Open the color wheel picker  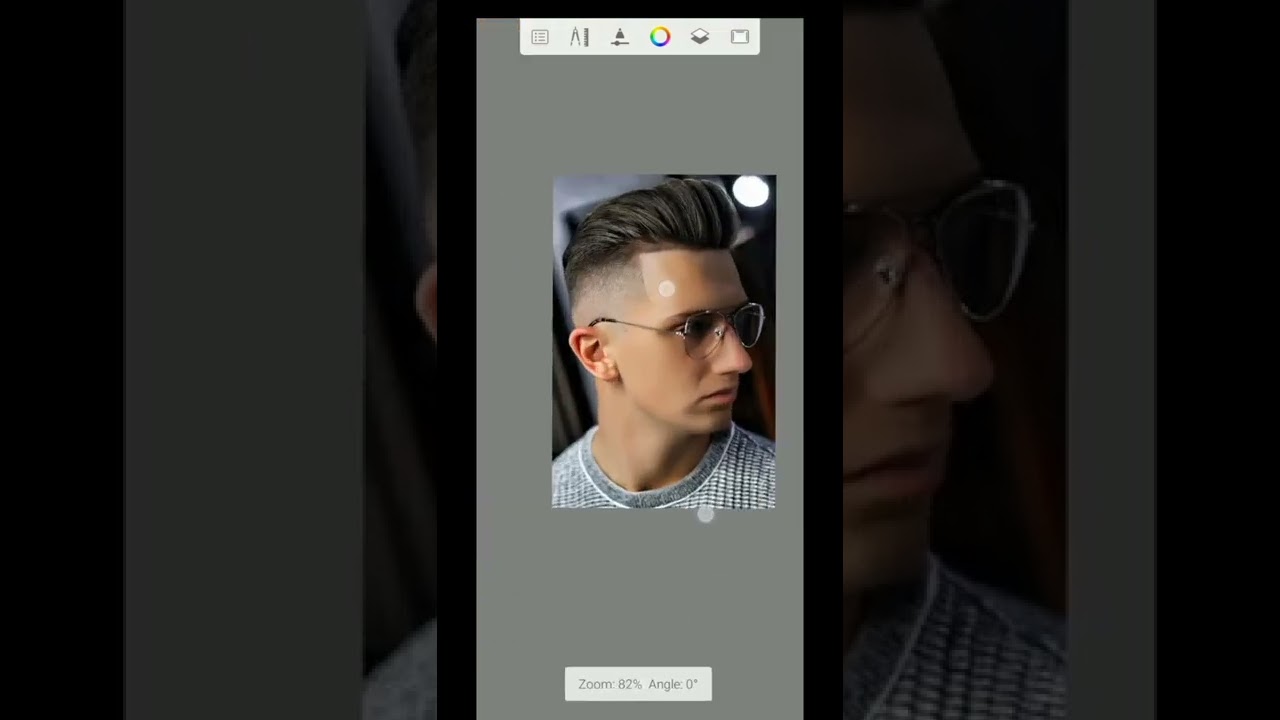click(660, 37)
